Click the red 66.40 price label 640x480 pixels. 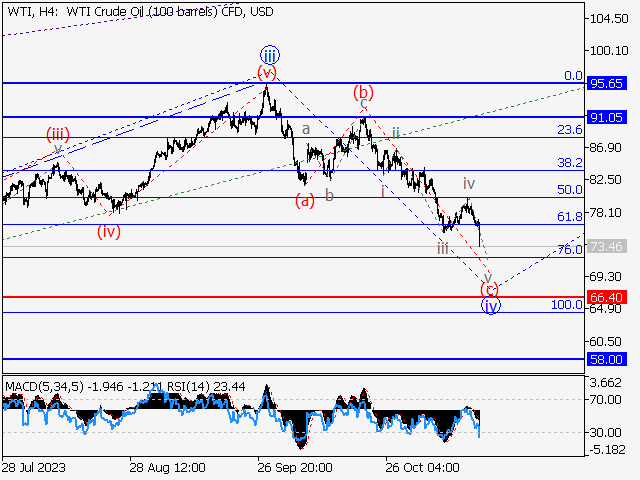(x=607, y=297)
